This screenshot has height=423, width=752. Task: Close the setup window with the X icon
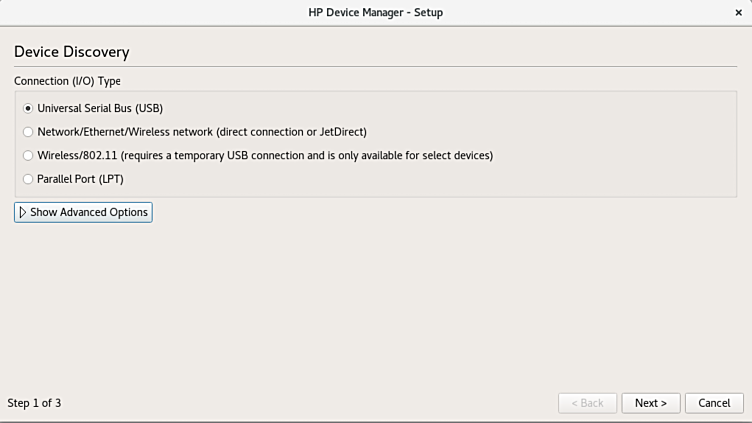738,12
